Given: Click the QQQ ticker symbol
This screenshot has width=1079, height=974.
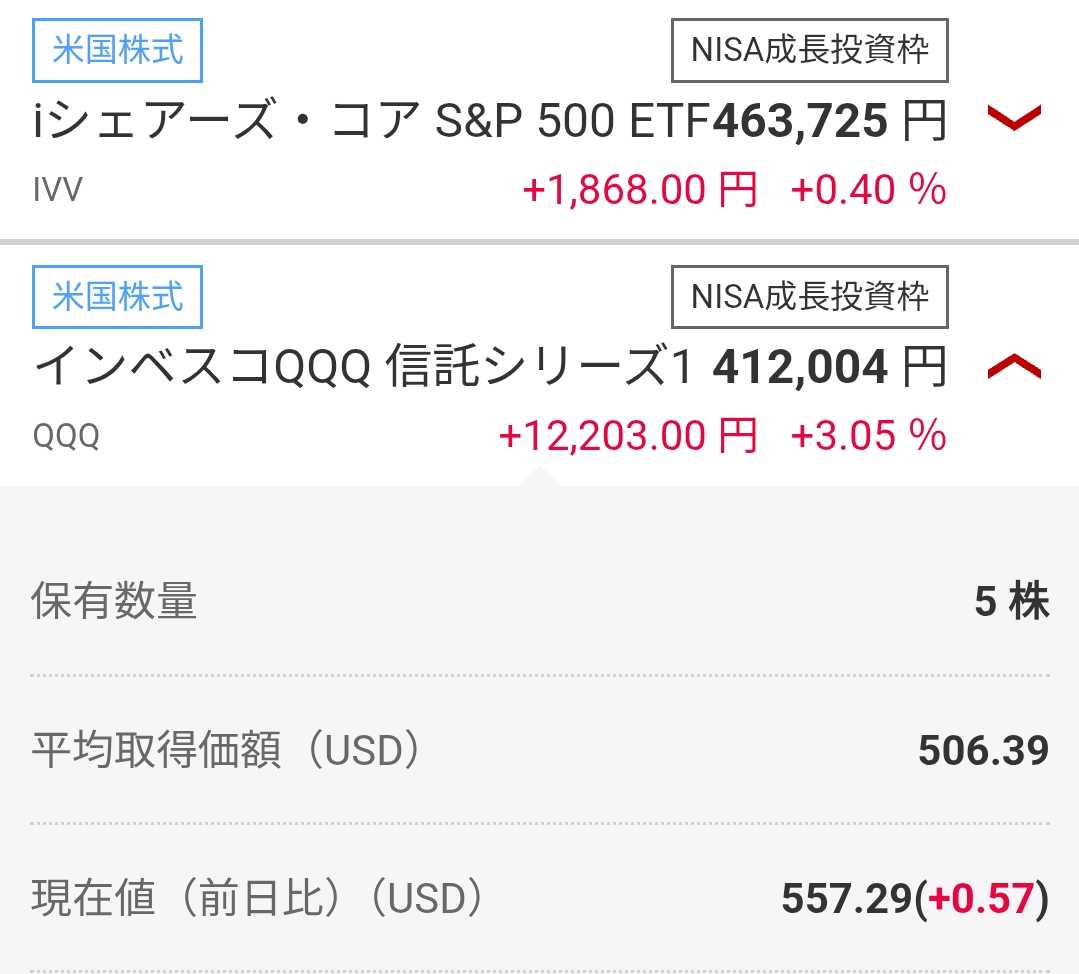Looking at the screenshot, I should [66, 437].
